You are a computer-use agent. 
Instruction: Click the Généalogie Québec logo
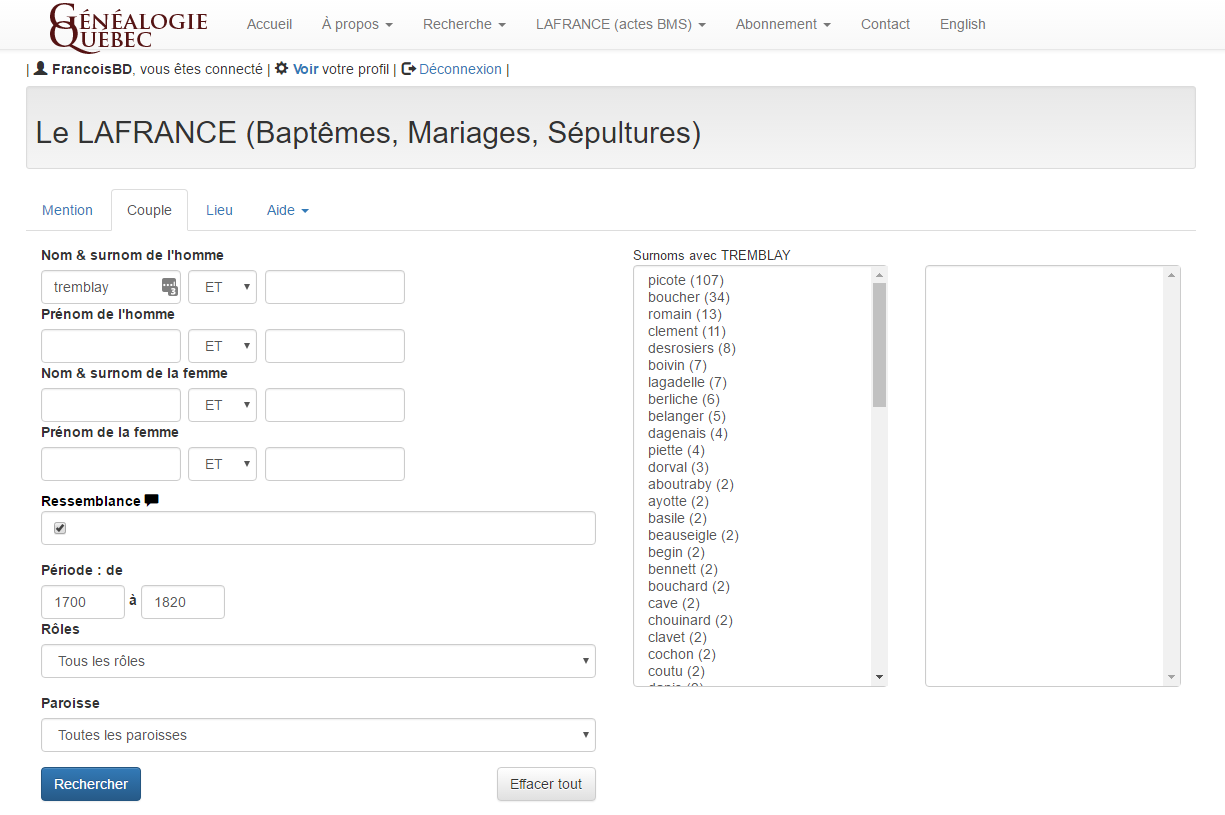click(128, 27)
